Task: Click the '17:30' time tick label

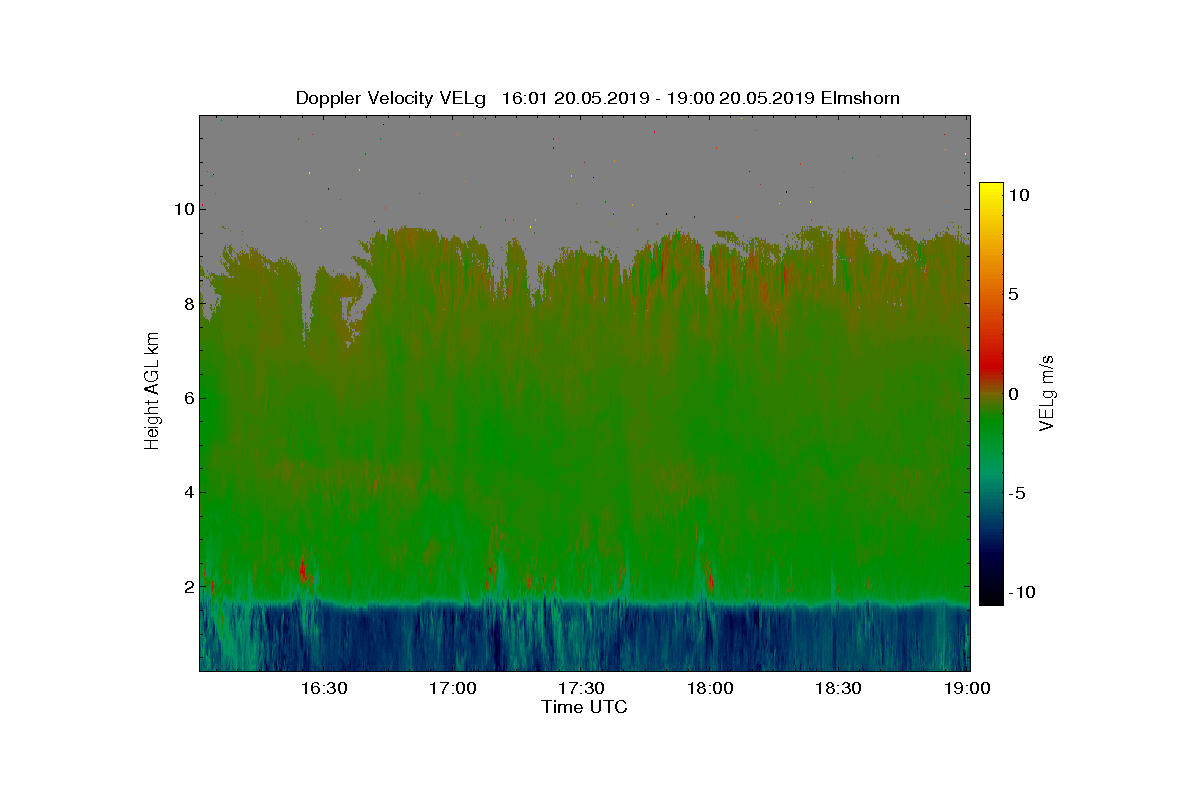Action: (x=581, y=688)
